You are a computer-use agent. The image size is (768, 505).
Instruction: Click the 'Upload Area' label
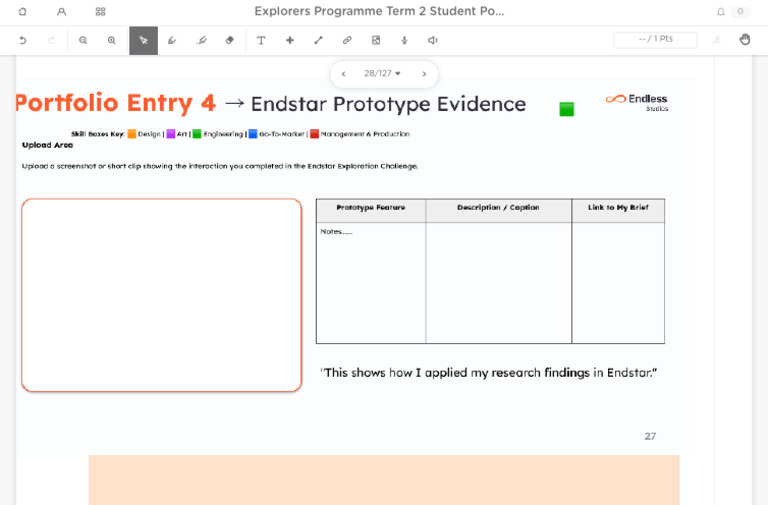[x=48, y=145]
